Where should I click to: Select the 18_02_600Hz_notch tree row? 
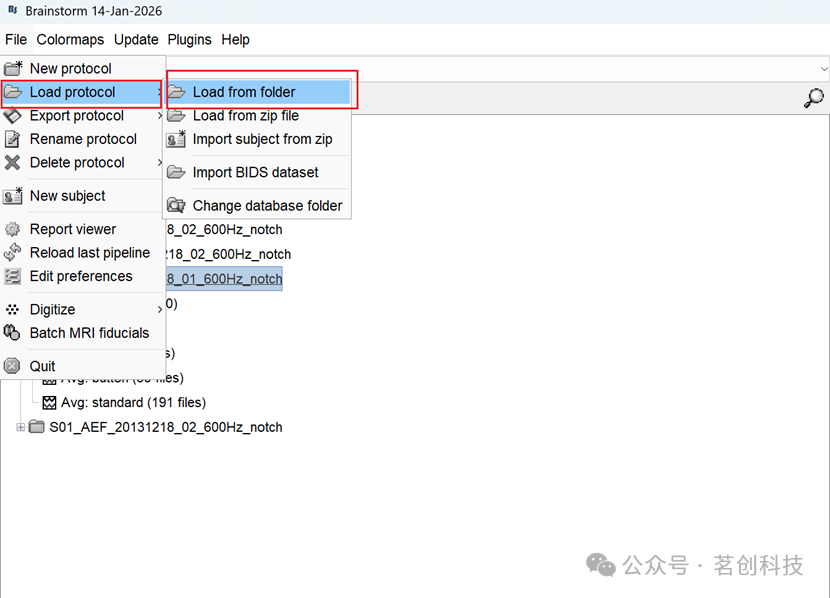click(x=229, y=254)
